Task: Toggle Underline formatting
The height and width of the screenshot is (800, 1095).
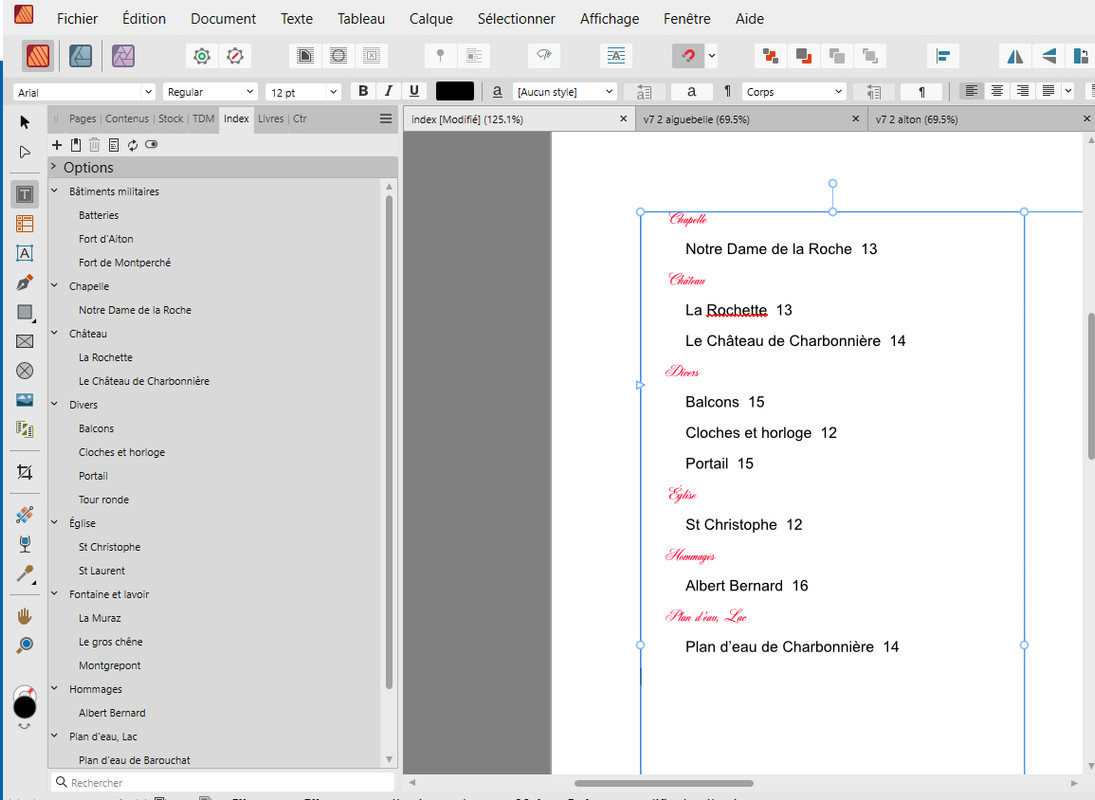Action: [414, 91]
